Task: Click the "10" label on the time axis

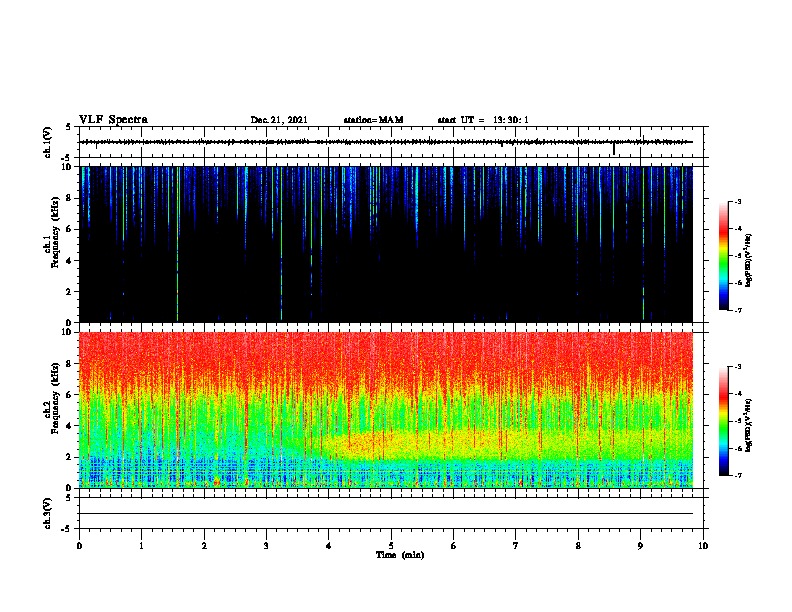Action: click(x=703, y=546)
